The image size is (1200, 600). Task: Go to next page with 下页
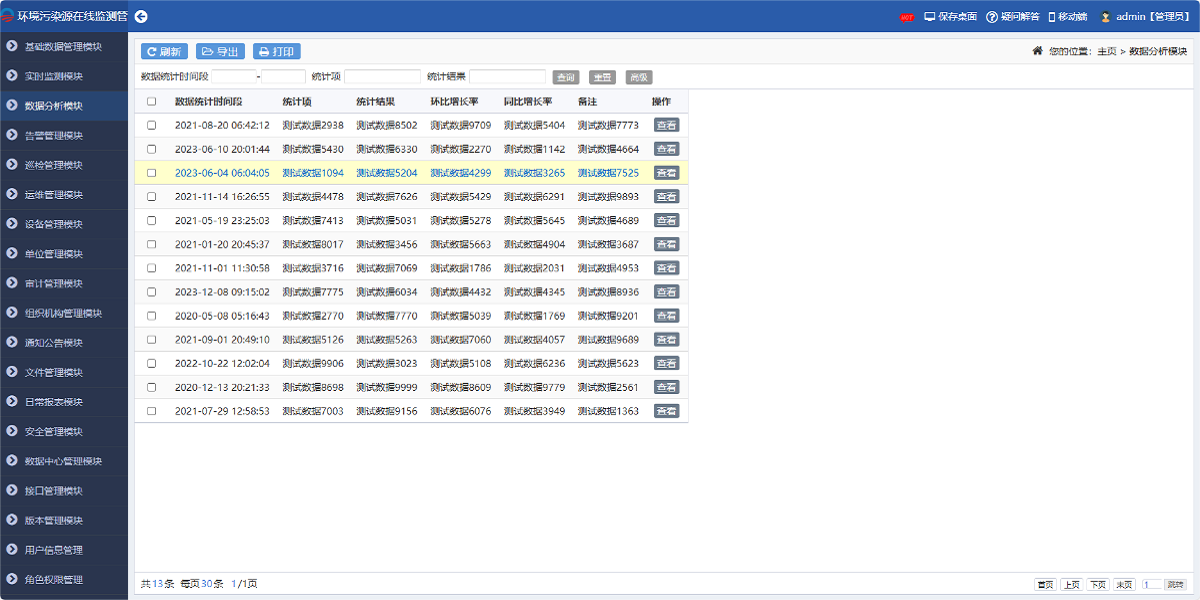[x=1098, y=584]
